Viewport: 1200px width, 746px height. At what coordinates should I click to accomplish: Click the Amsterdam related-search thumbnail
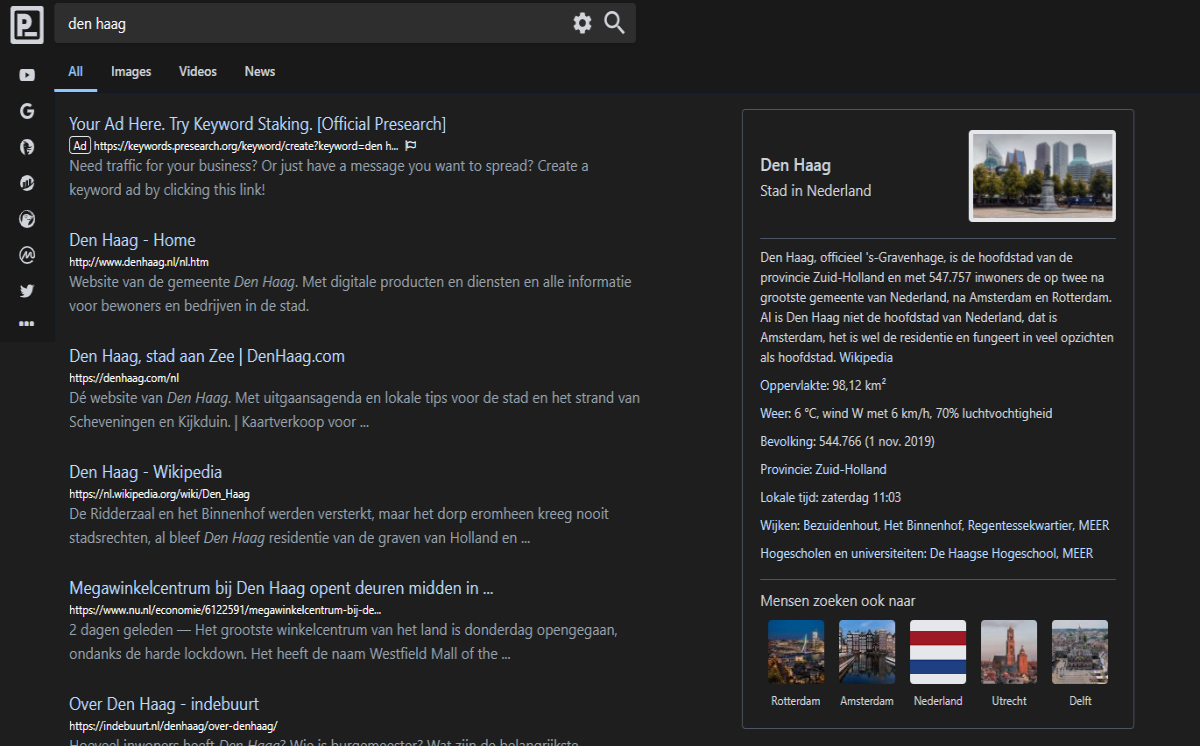point(867,652)
